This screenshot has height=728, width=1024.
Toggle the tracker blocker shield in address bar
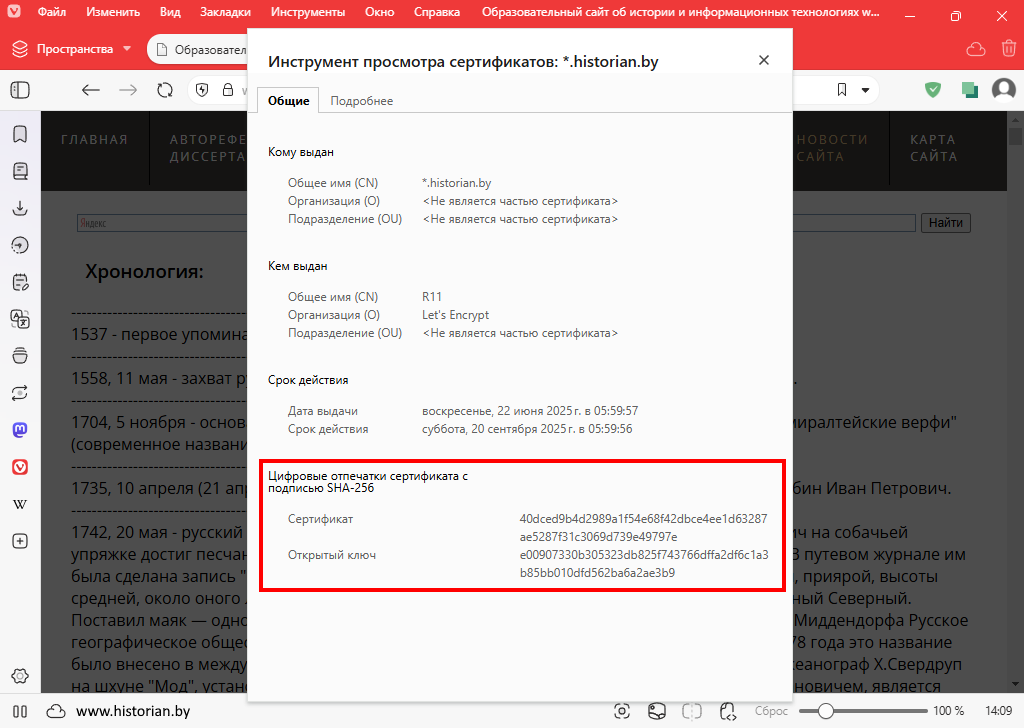point(203,90)
